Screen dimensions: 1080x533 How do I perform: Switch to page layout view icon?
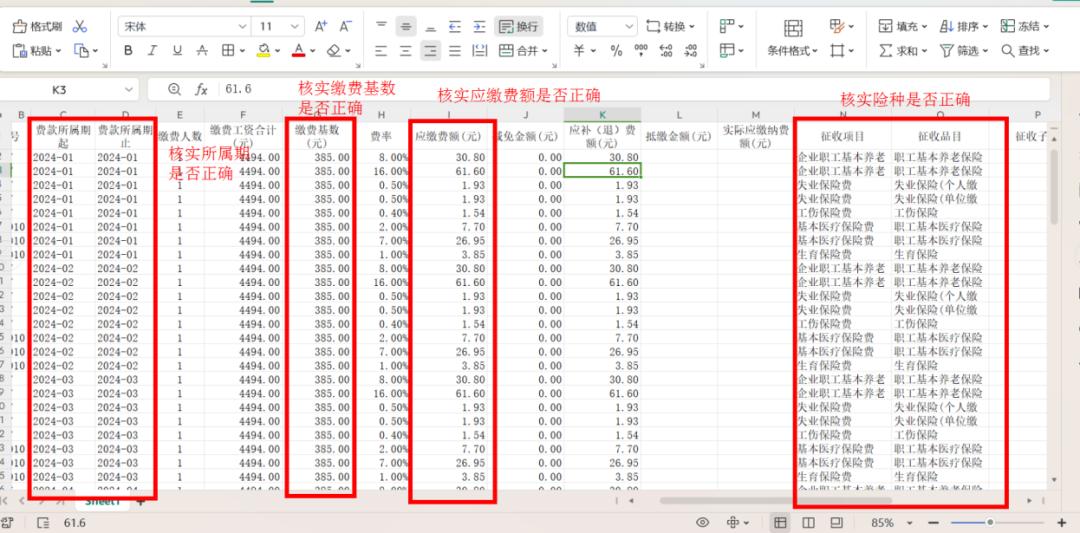click(809, 523)
